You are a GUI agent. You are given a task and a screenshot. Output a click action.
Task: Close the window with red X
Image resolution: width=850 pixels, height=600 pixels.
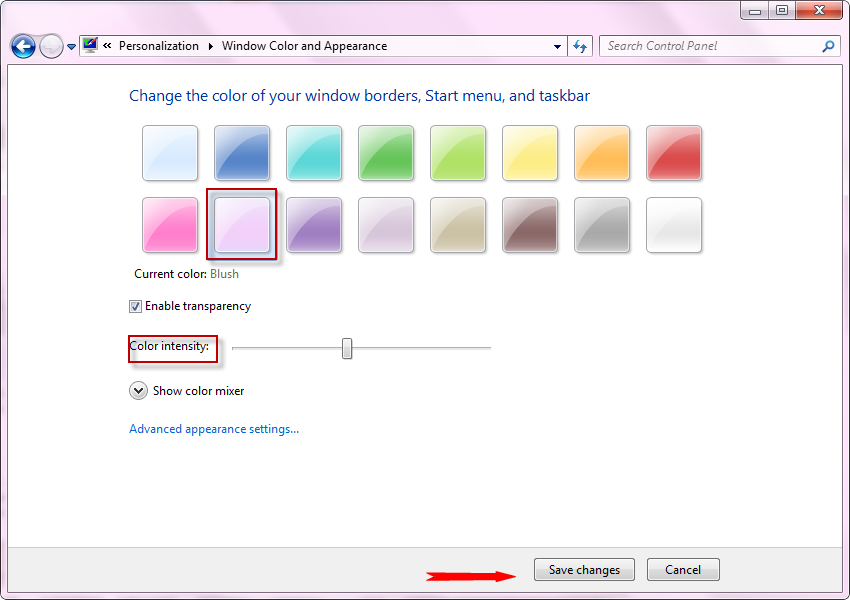point(819,10)
